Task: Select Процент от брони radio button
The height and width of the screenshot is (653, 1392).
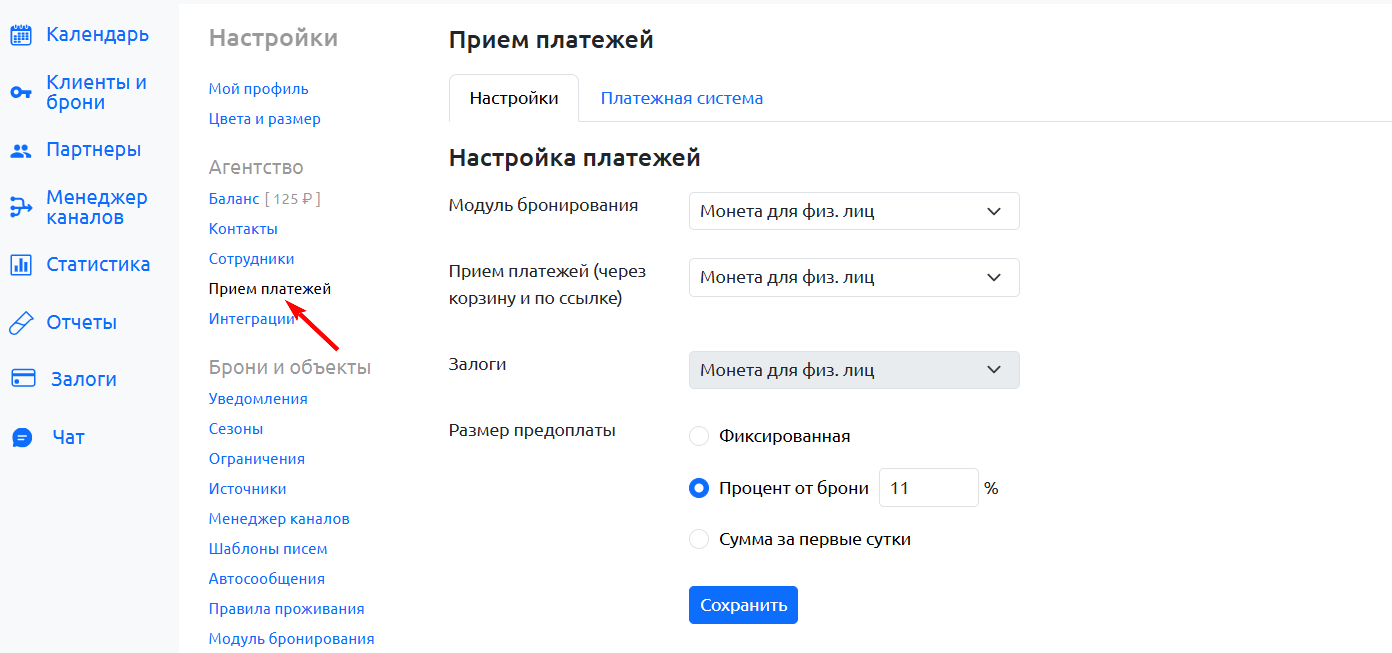Action: click(x=699, y=488)
